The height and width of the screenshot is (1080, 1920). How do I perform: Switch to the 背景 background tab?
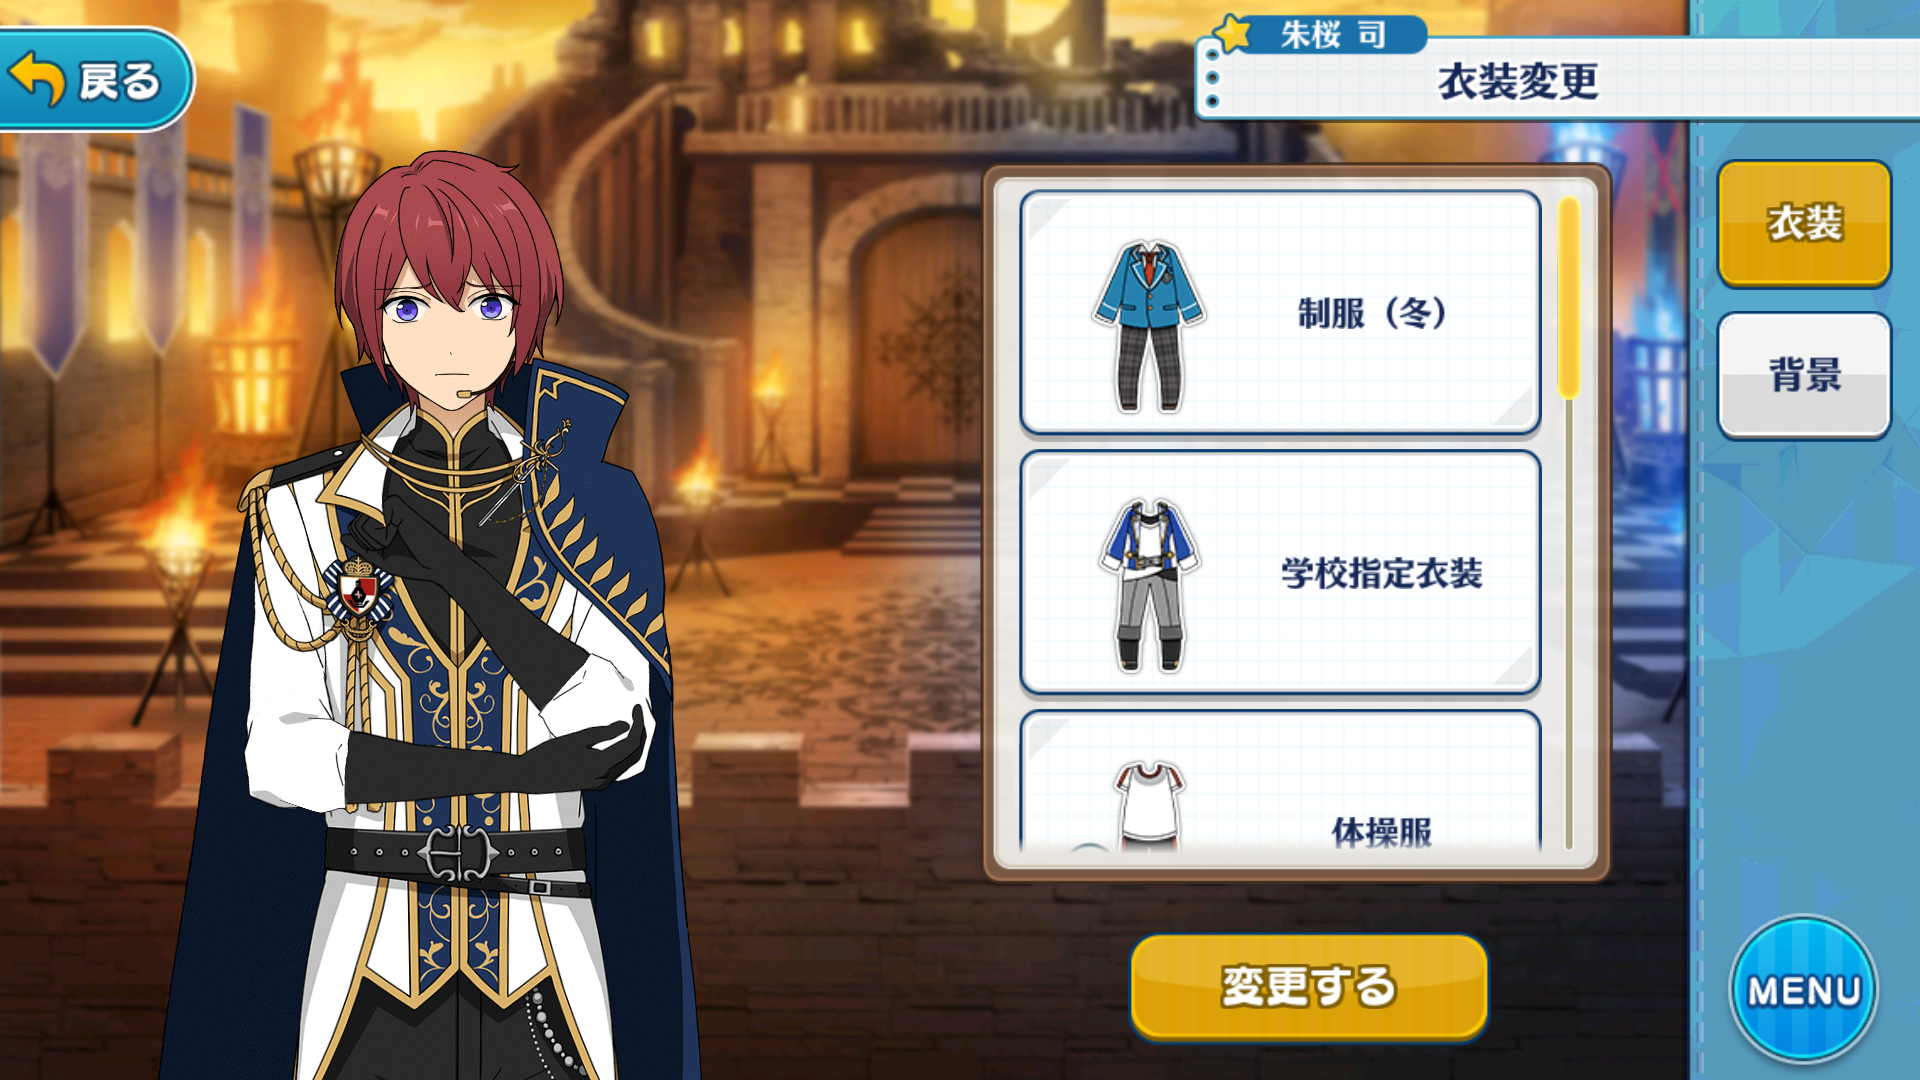(1804, 376)
